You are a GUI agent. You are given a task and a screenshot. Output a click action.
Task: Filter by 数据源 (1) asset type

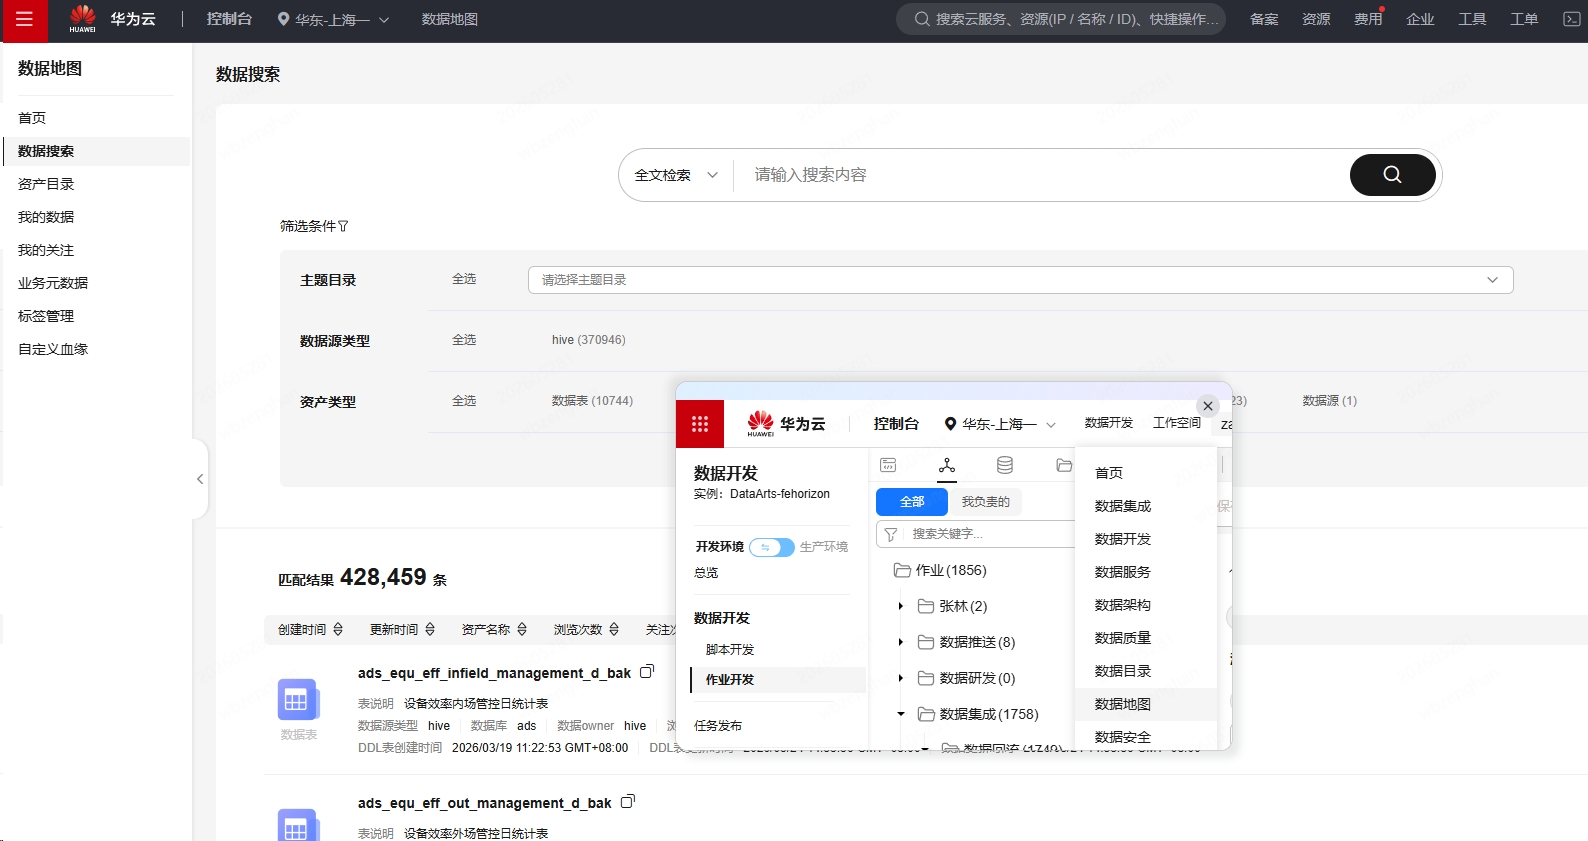coord(1329,401)
